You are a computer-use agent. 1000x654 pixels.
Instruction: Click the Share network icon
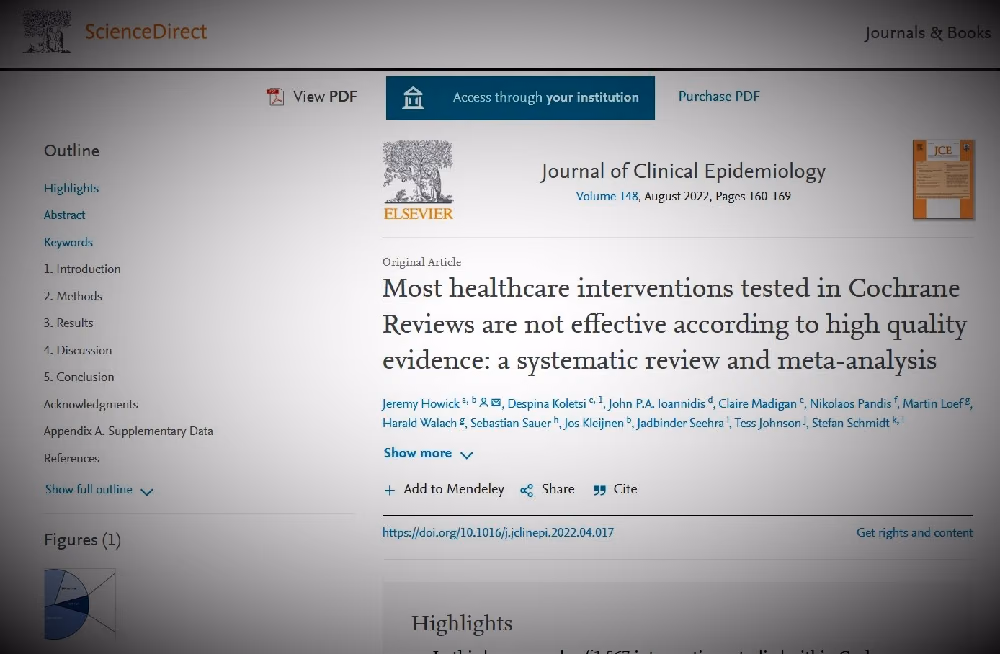[526, 490]
